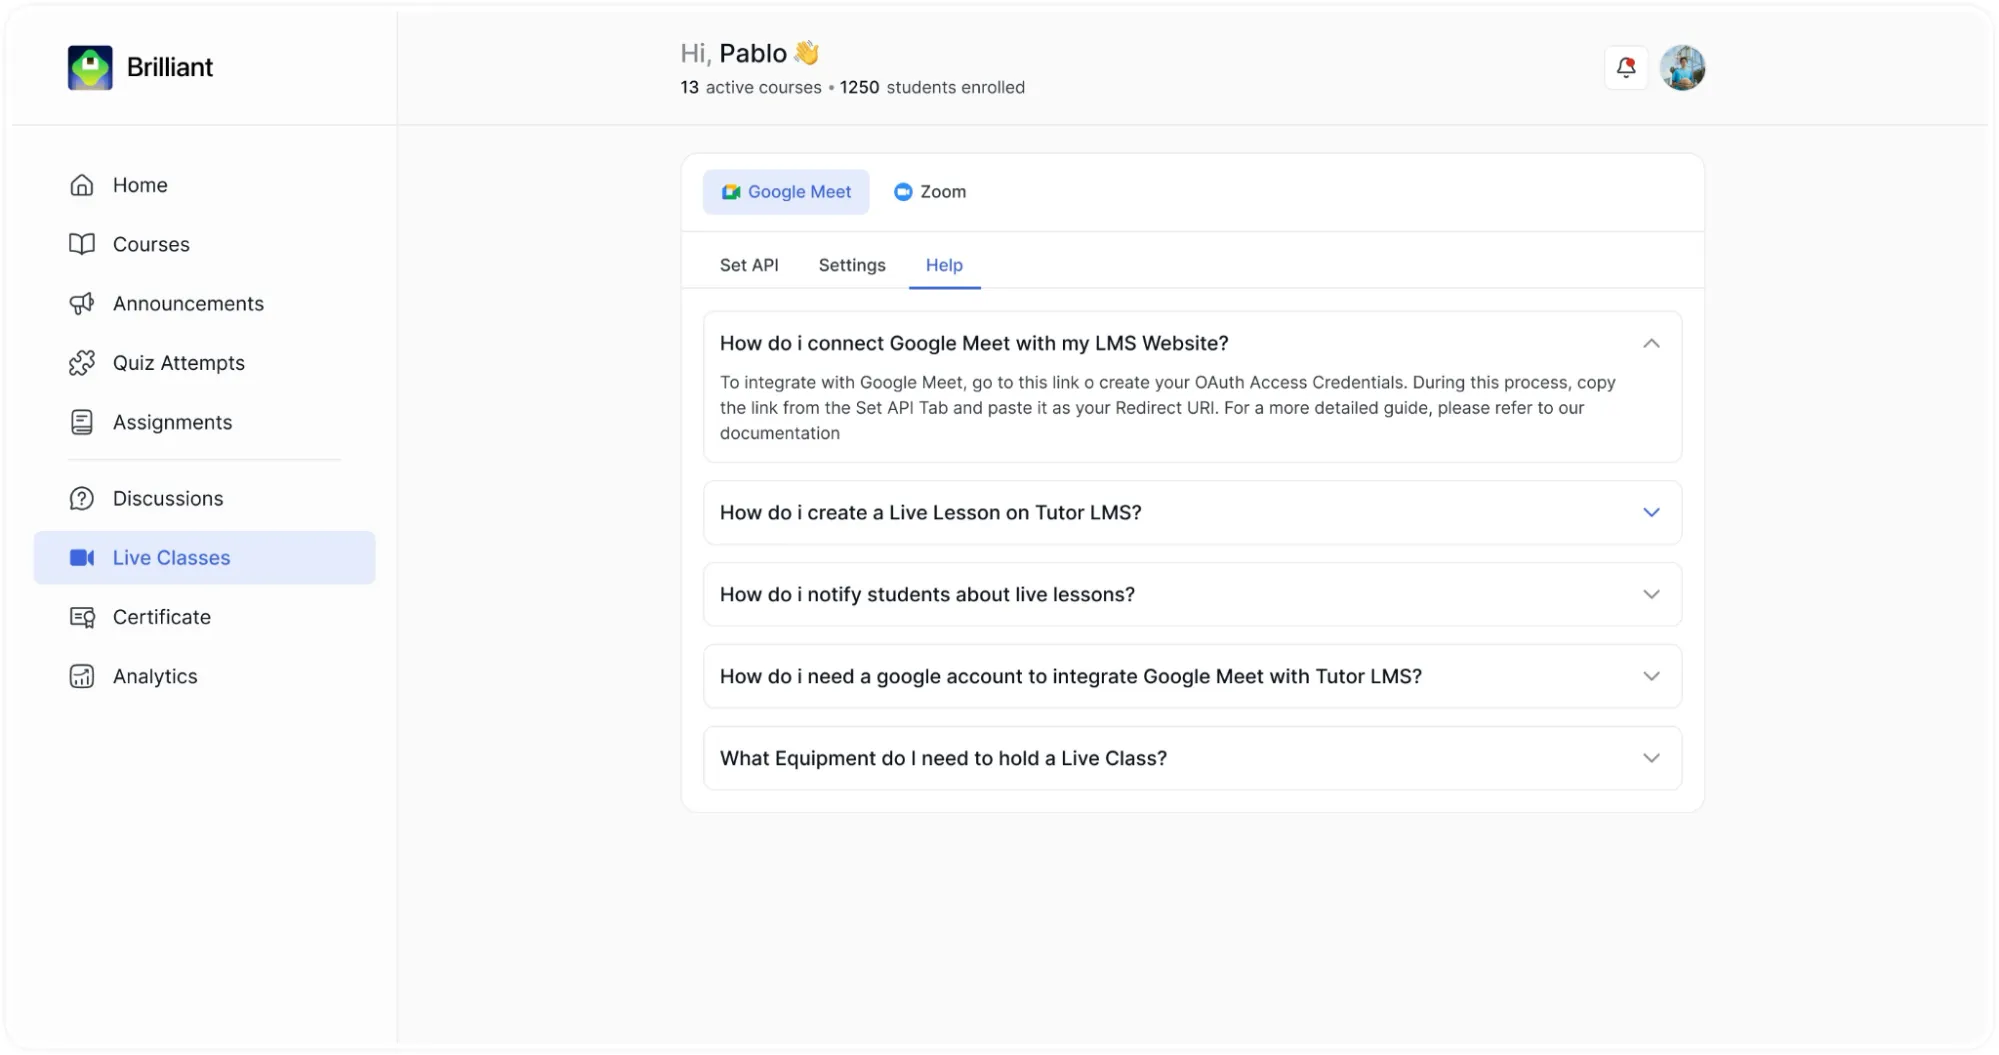Open the user profile avatar

[1683, 68]
